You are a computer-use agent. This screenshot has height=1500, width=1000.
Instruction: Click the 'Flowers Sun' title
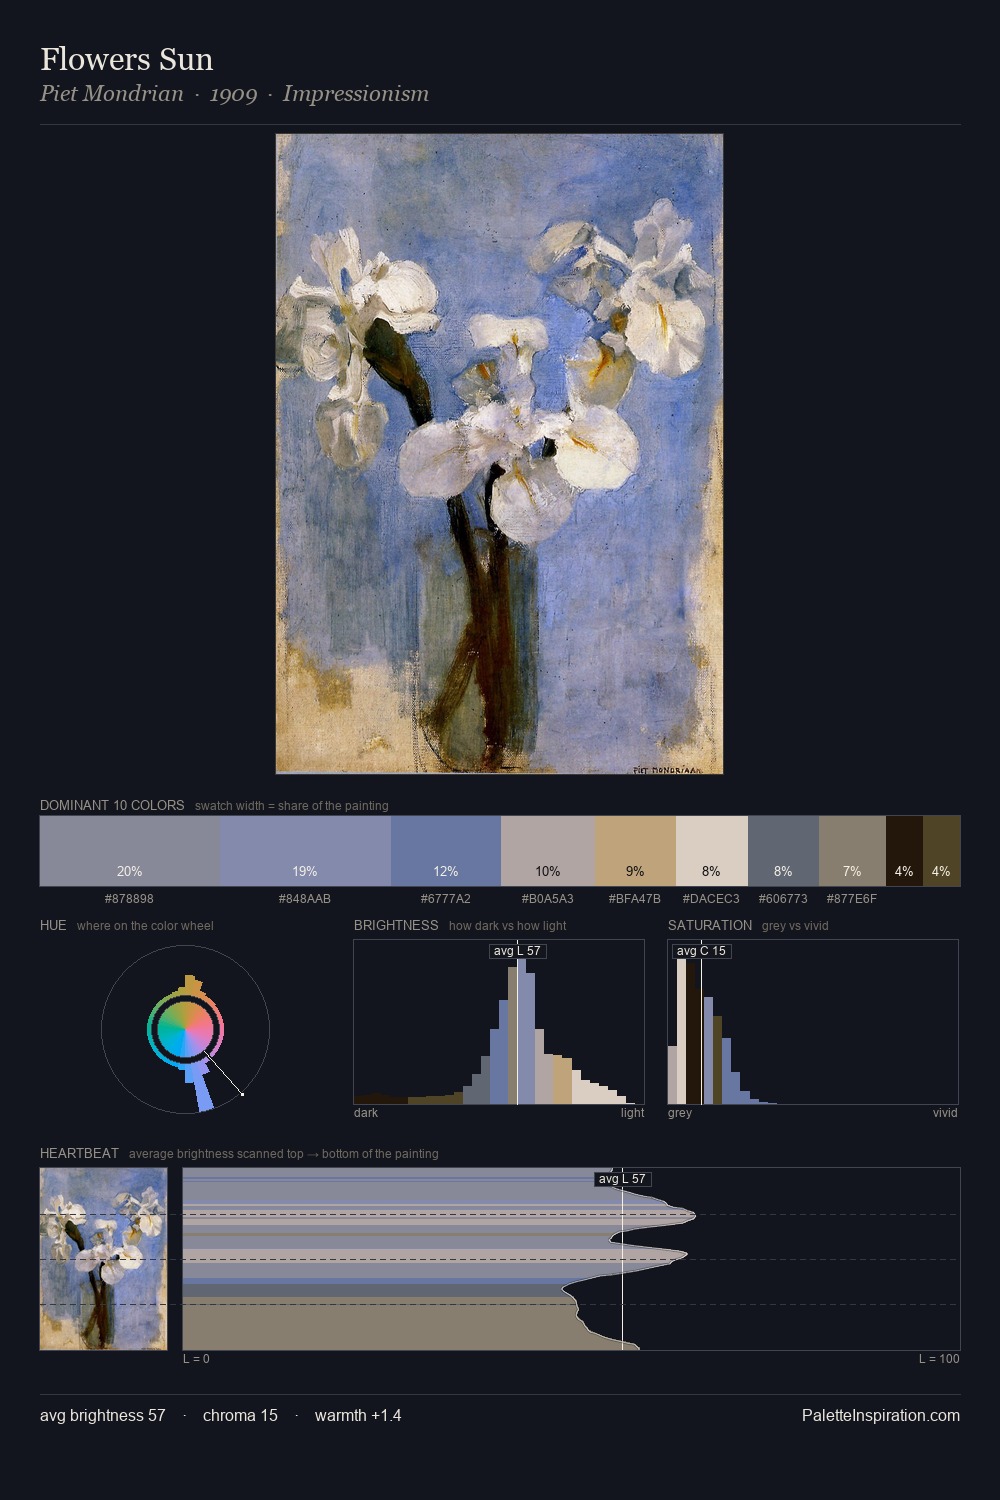[127, 59]
